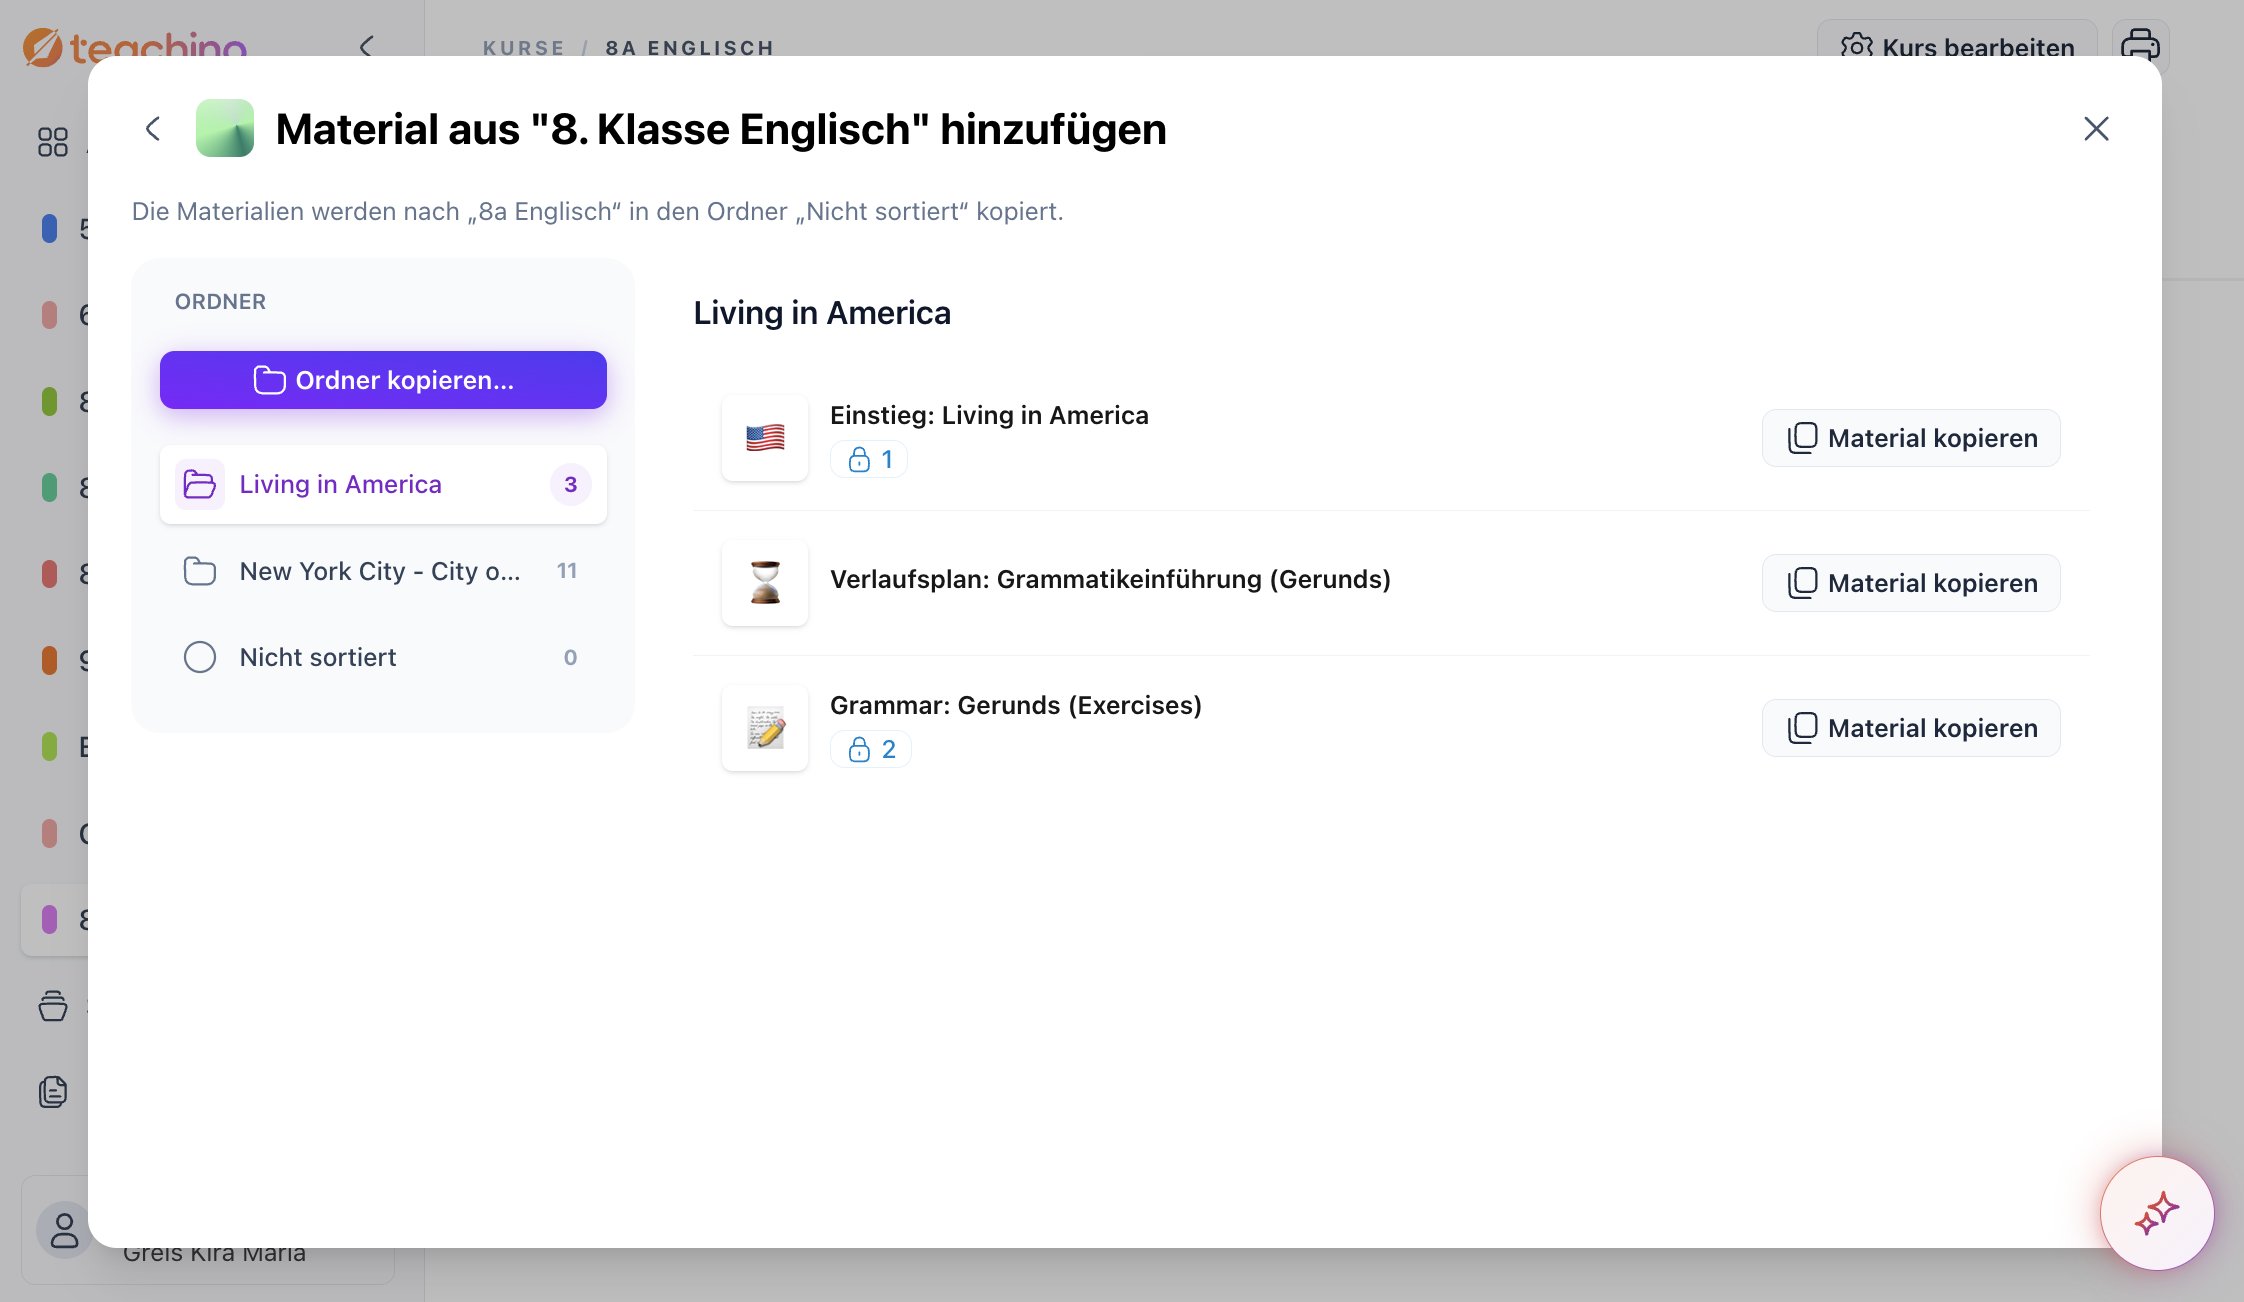Click the user avatar icon at bottom left

coord(64,1230)
